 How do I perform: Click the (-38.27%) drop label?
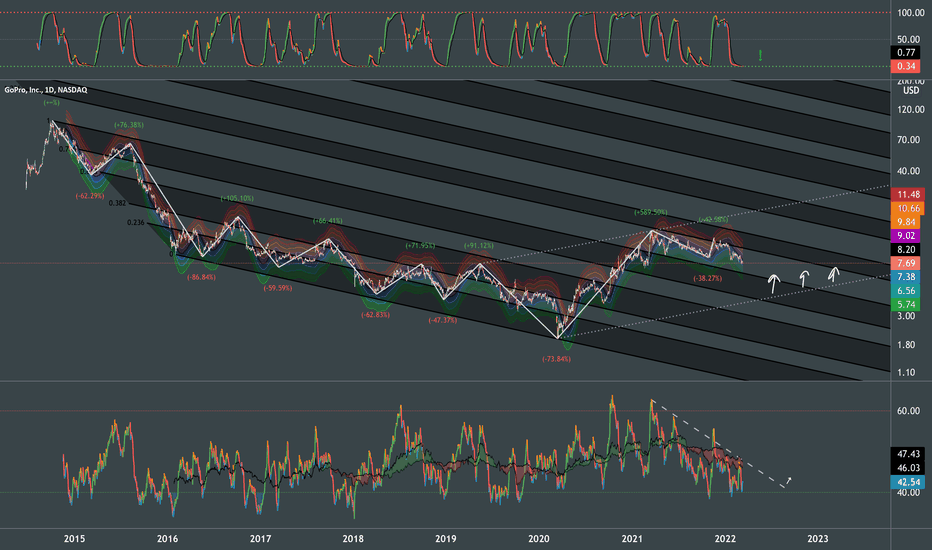tap(707, 278)
